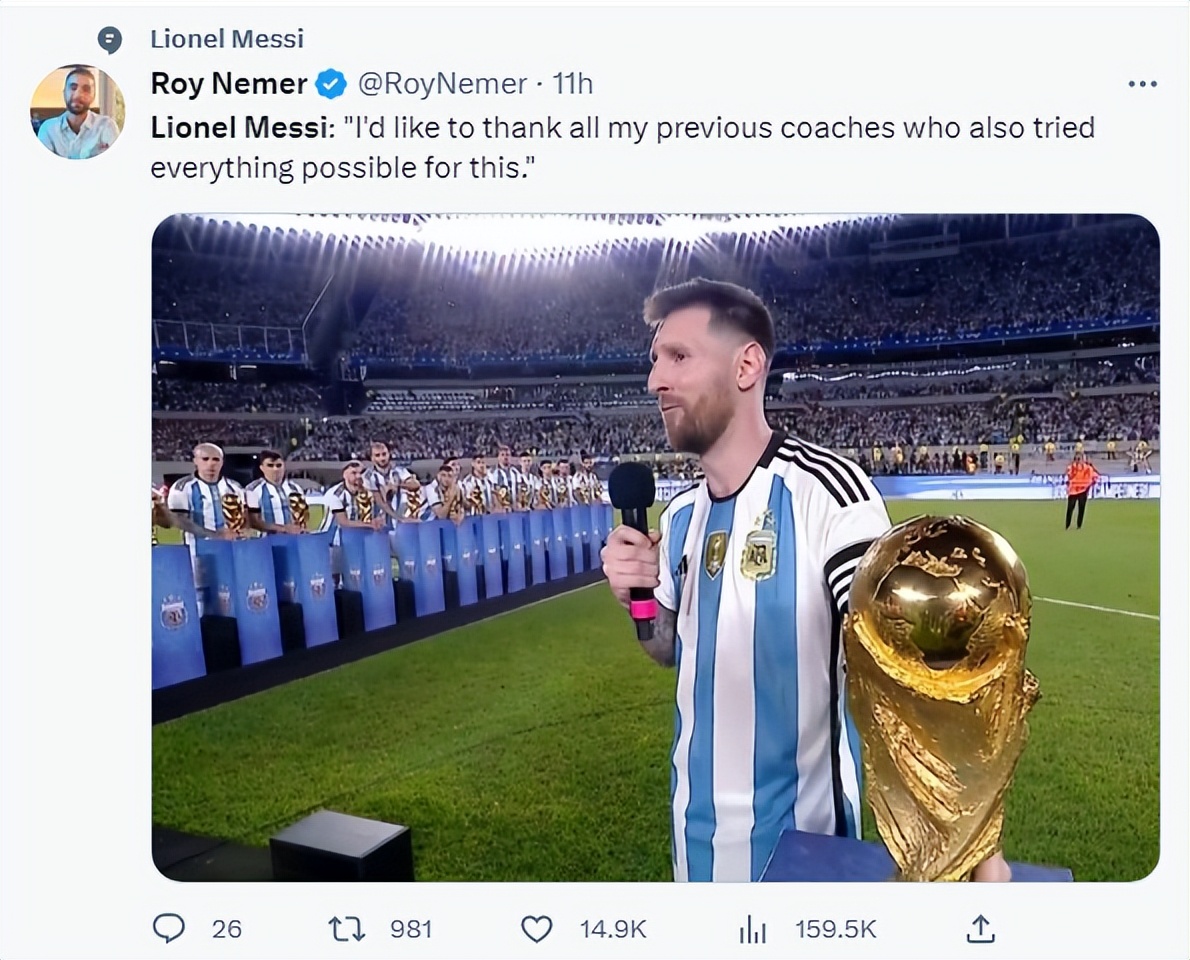The image size is (1190, 960).
Task: Click the 981 retweets count
Action: tap(410, 929)
